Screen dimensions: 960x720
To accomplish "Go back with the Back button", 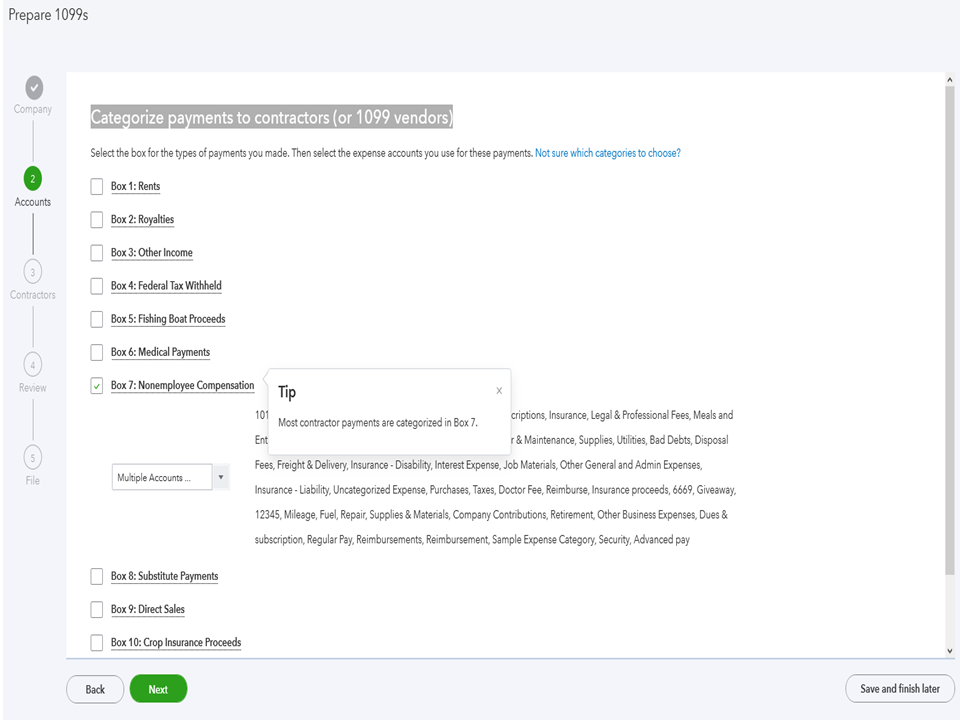I will coord(95,689).
